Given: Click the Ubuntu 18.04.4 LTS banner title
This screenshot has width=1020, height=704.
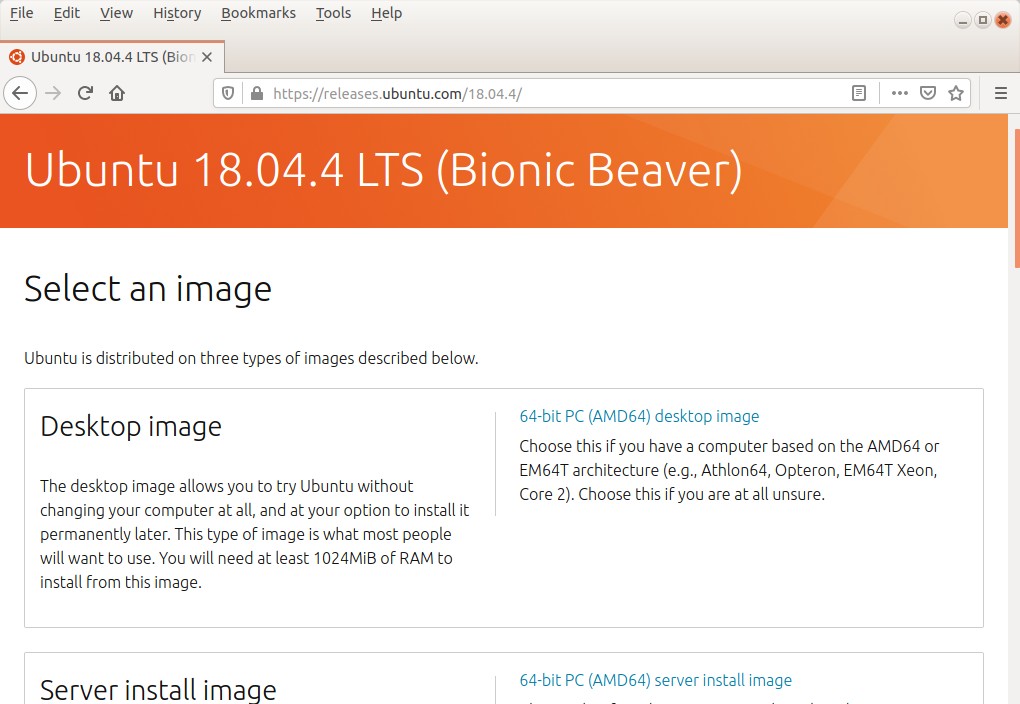Looking at the screenshot, I should click(x=383, y=170).
